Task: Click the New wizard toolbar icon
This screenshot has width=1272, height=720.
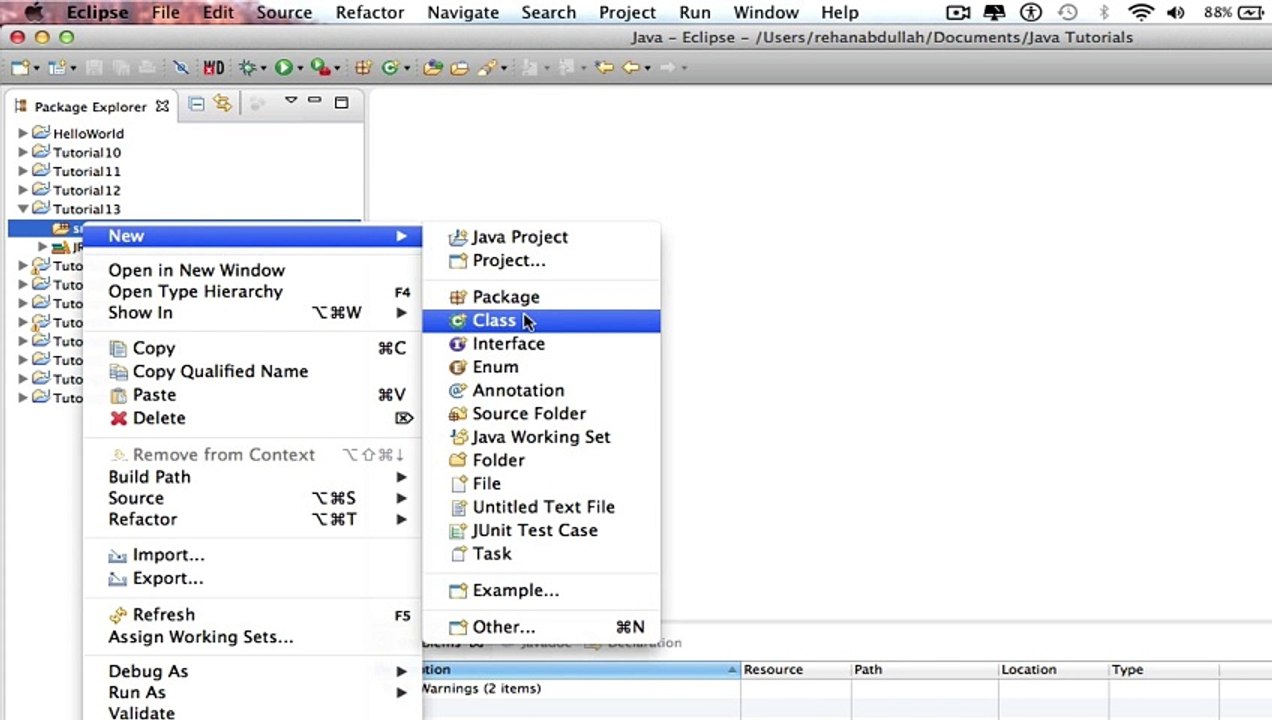Action: pos(20,67)
